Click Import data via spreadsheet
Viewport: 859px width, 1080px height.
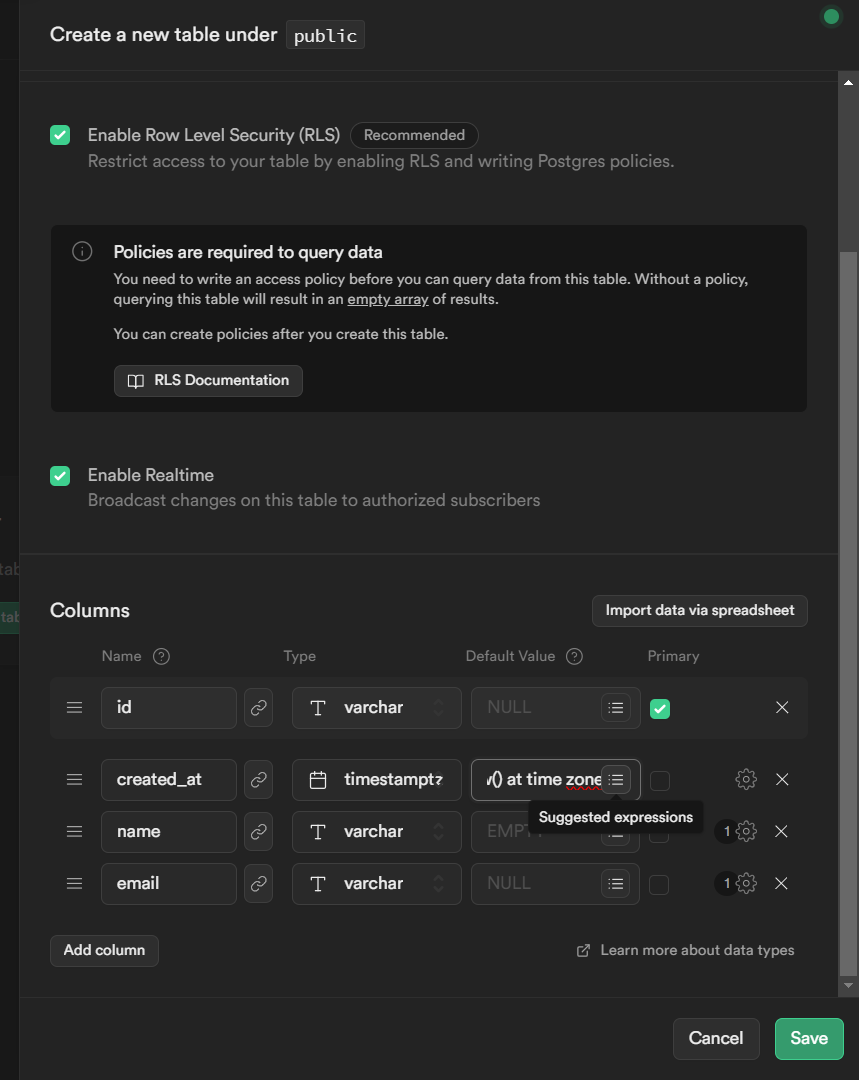699,610
